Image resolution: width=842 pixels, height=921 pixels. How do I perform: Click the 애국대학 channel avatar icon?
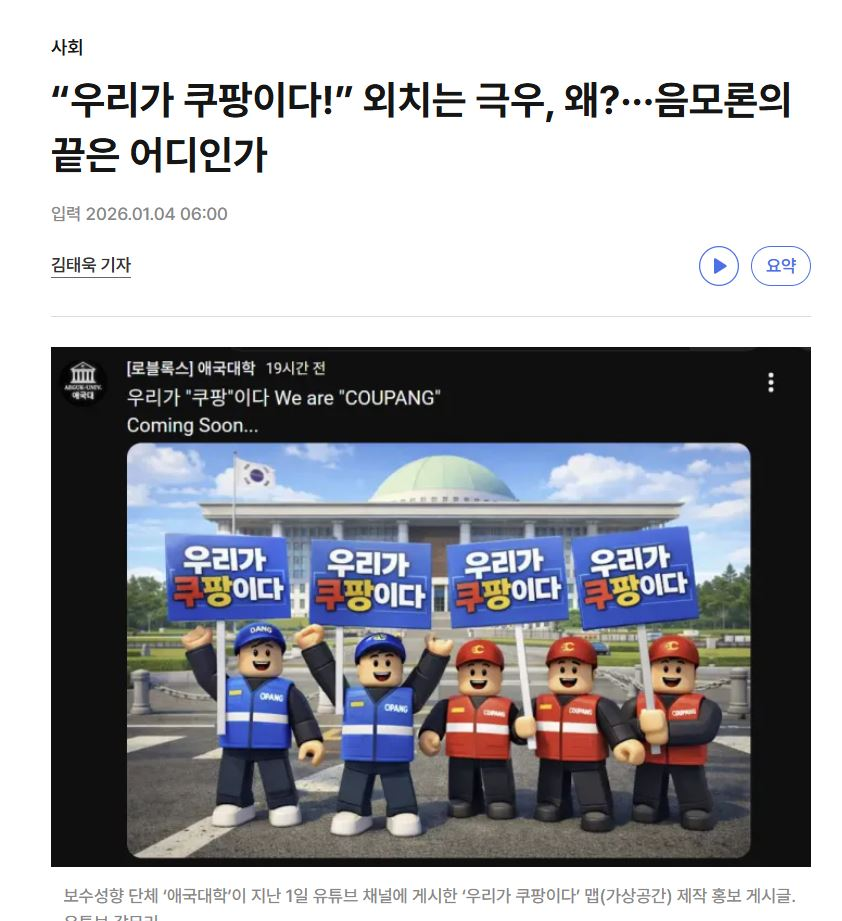[83, 383]
